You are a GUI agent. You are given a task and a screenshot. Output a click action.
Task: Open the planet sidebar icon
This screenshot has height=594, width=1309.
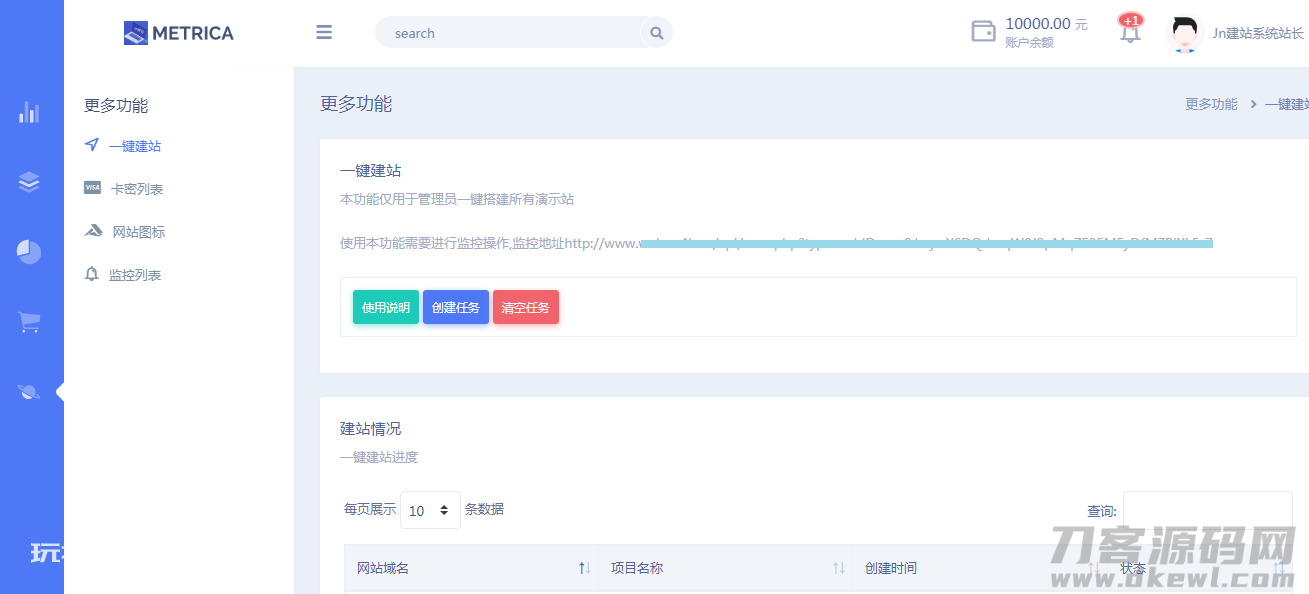[29, 391]
